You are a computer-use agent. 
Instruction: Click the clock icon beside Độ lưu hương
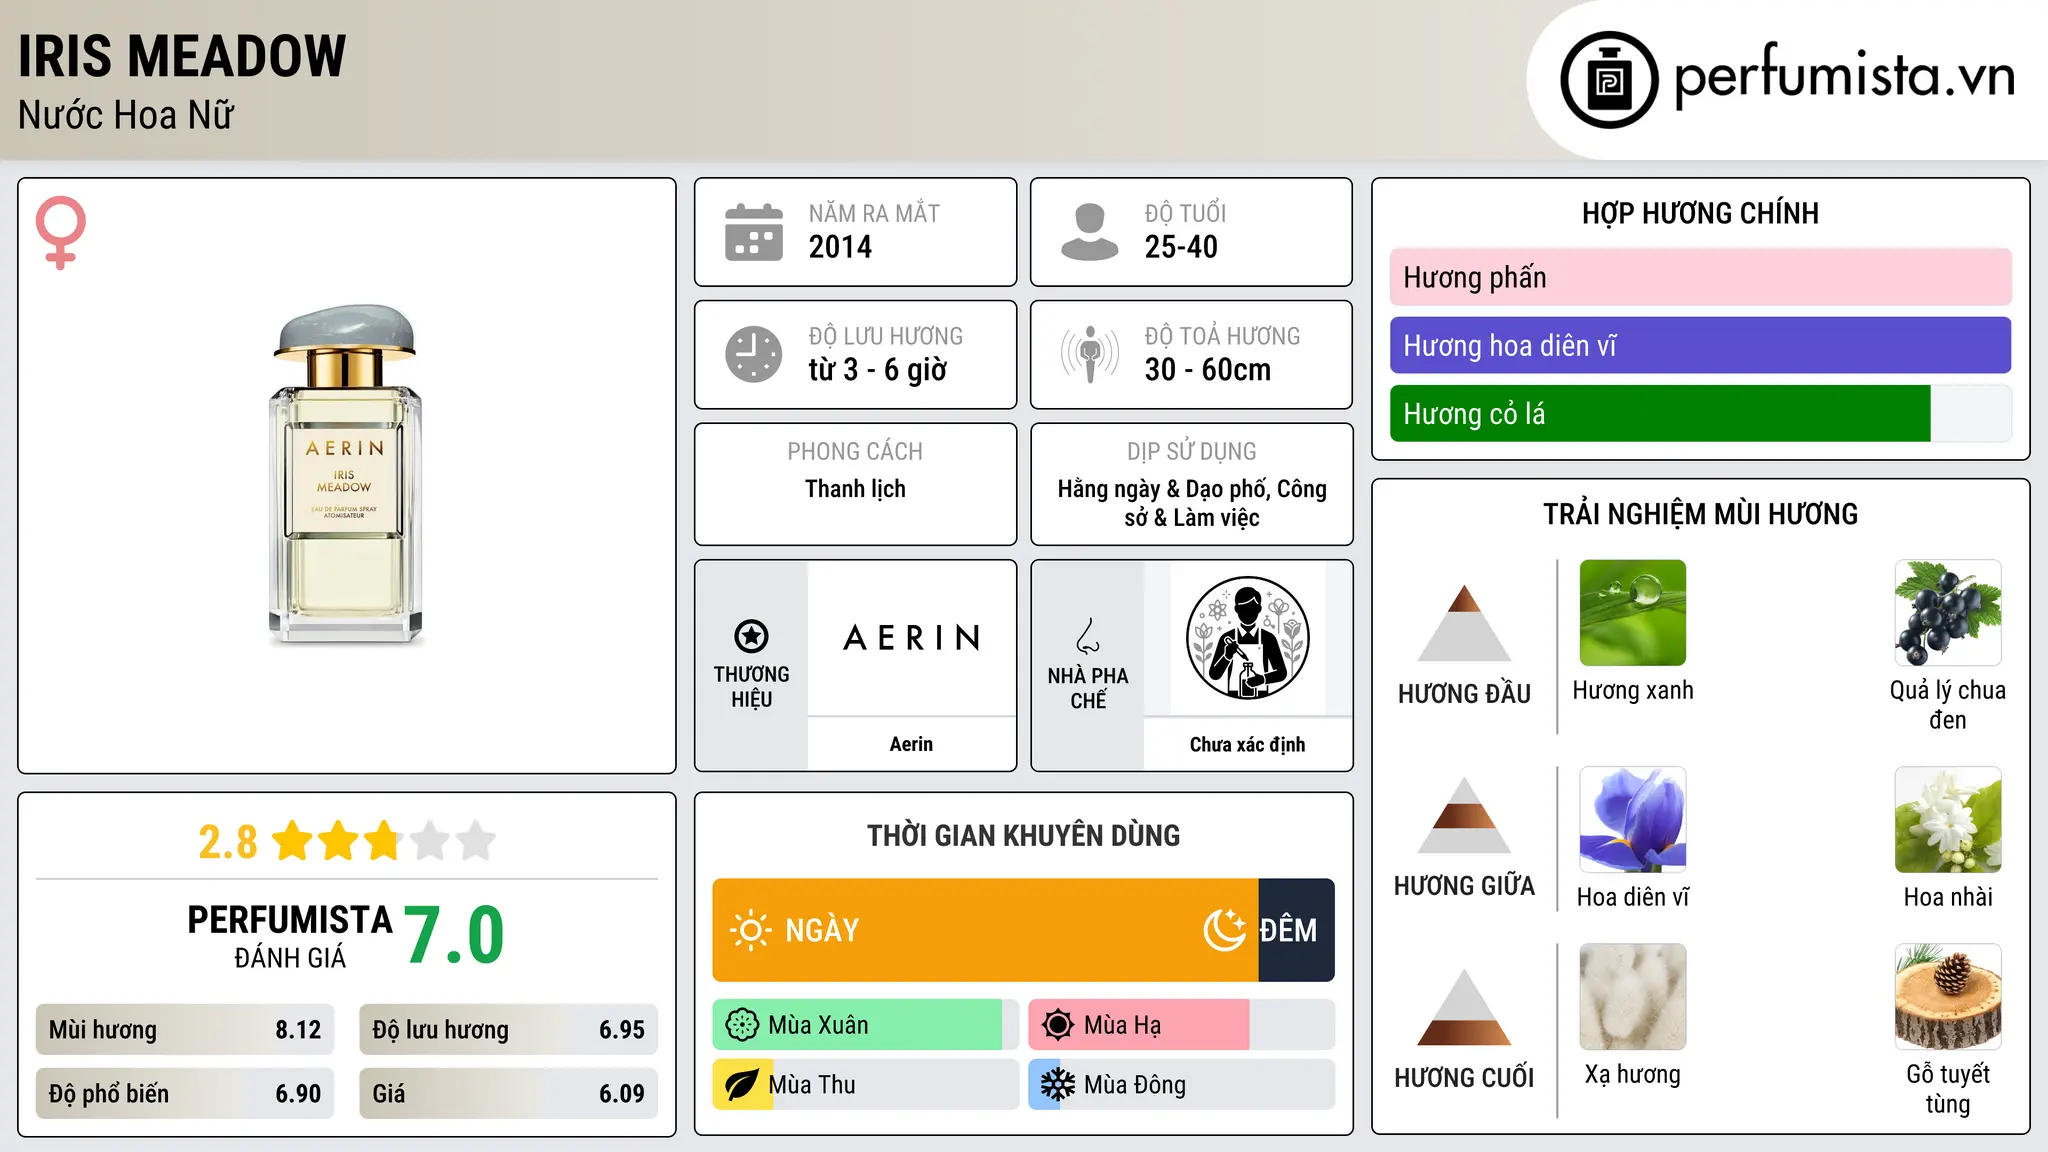754,354
